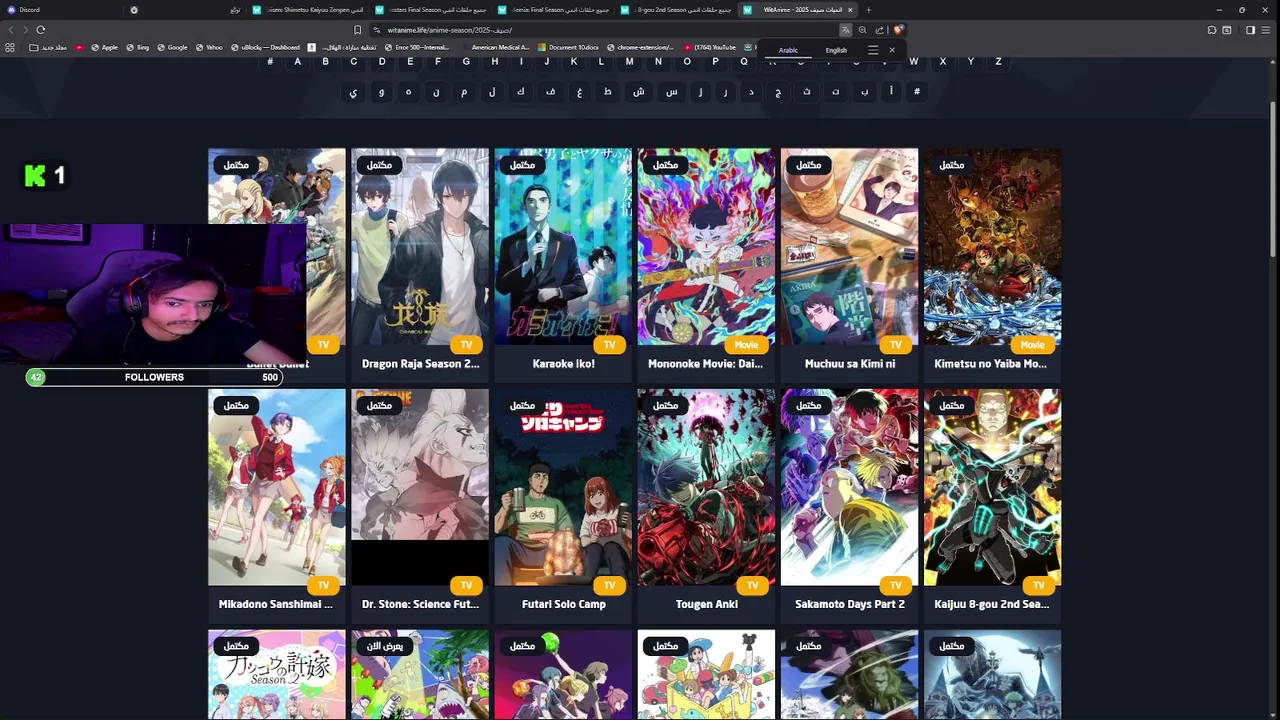Close the translate popup with X

(892, 50)
